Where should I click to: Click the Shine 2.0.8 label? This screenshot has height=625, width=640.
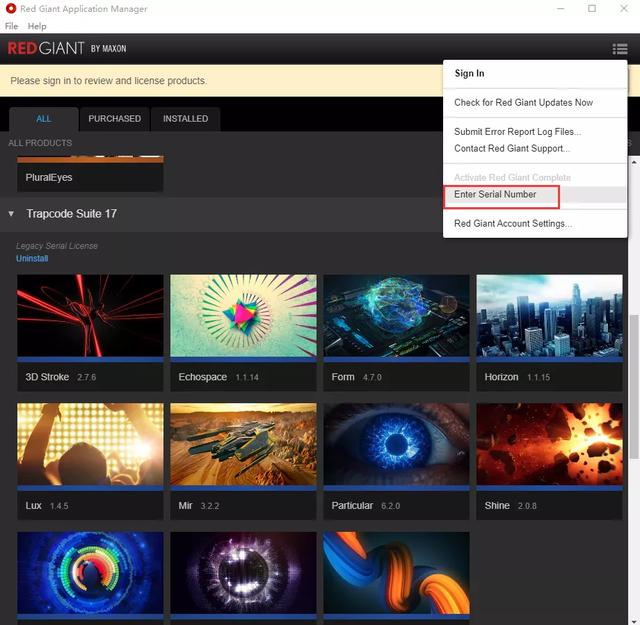[x=511, y=505]
